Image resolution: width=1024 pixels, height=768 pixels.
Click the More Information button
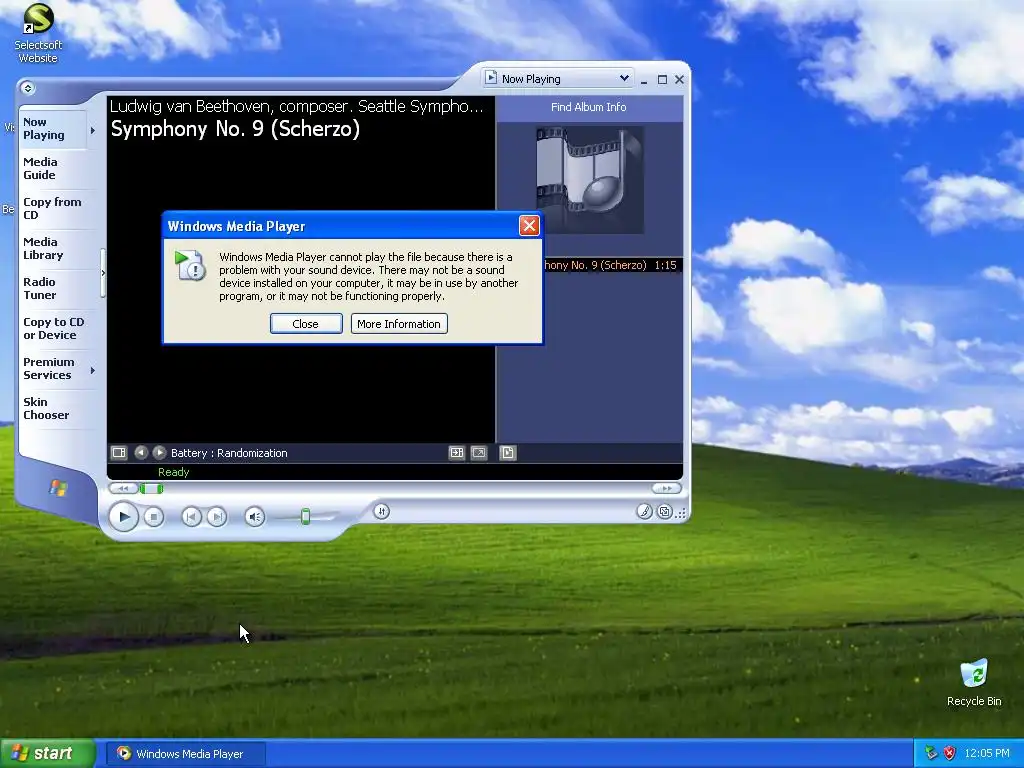click(x=398, y=324)
